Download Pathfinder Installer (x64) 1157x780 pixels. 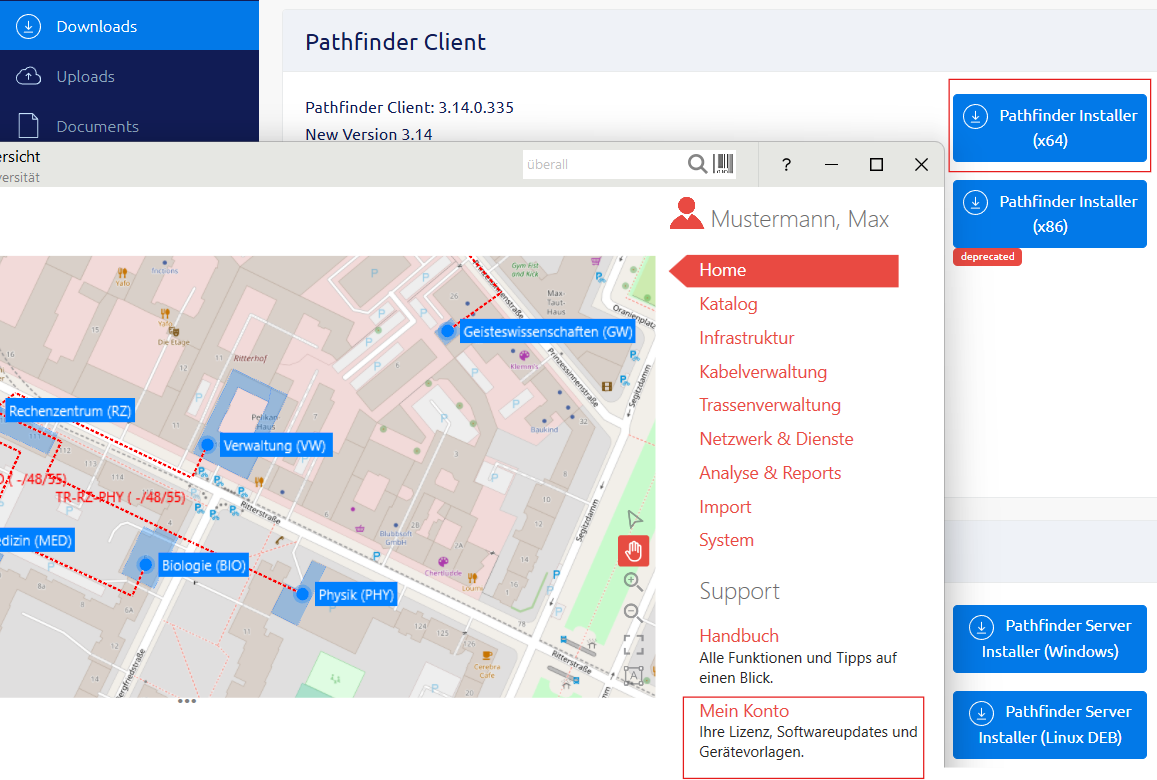click(x=1049, y=128)
